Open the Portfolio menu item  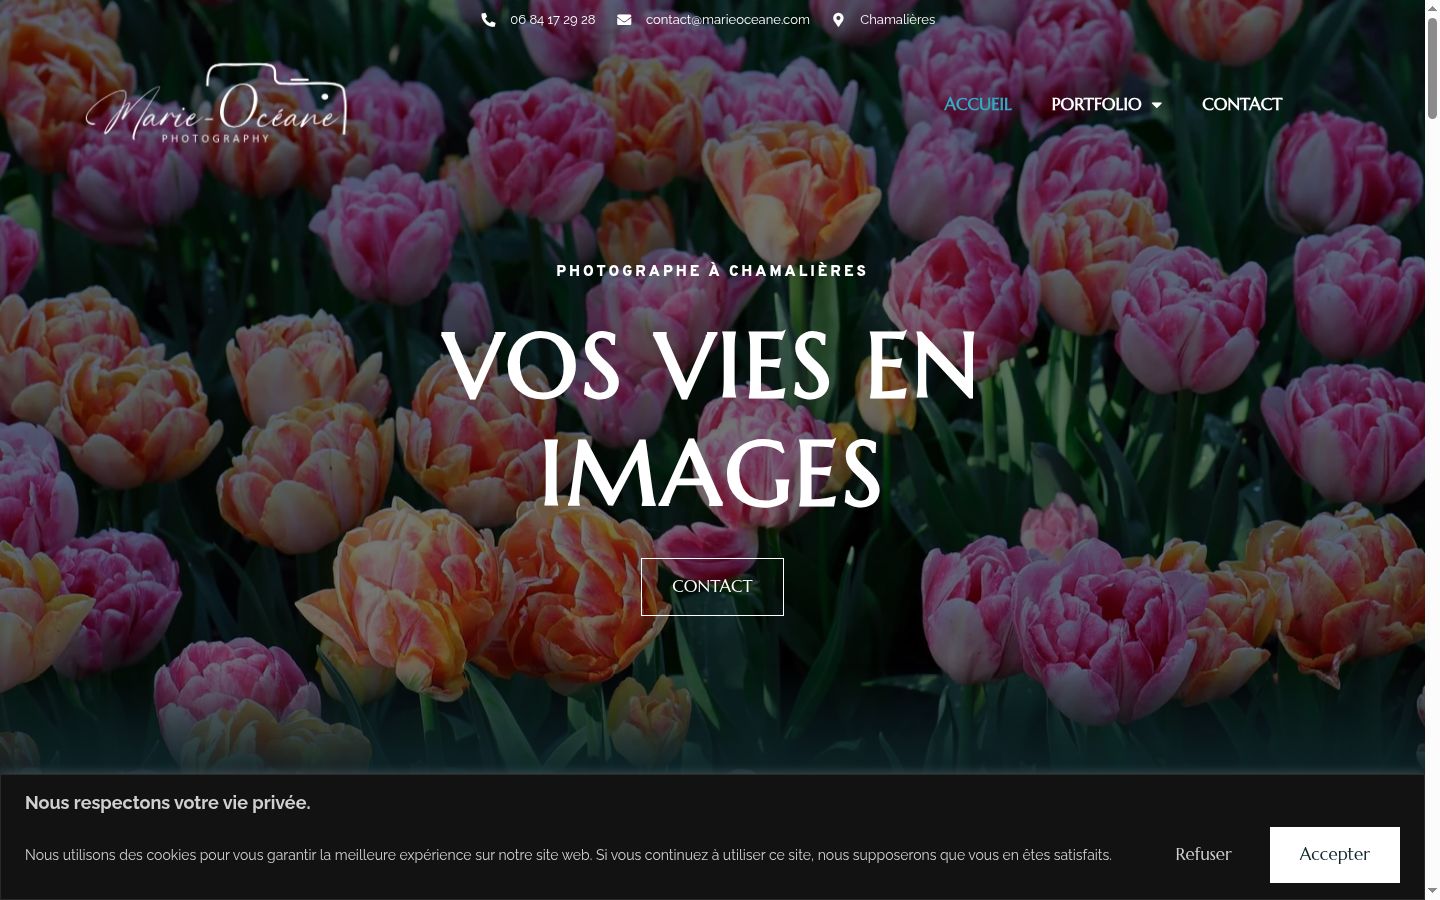click(x=1096, y=104)
